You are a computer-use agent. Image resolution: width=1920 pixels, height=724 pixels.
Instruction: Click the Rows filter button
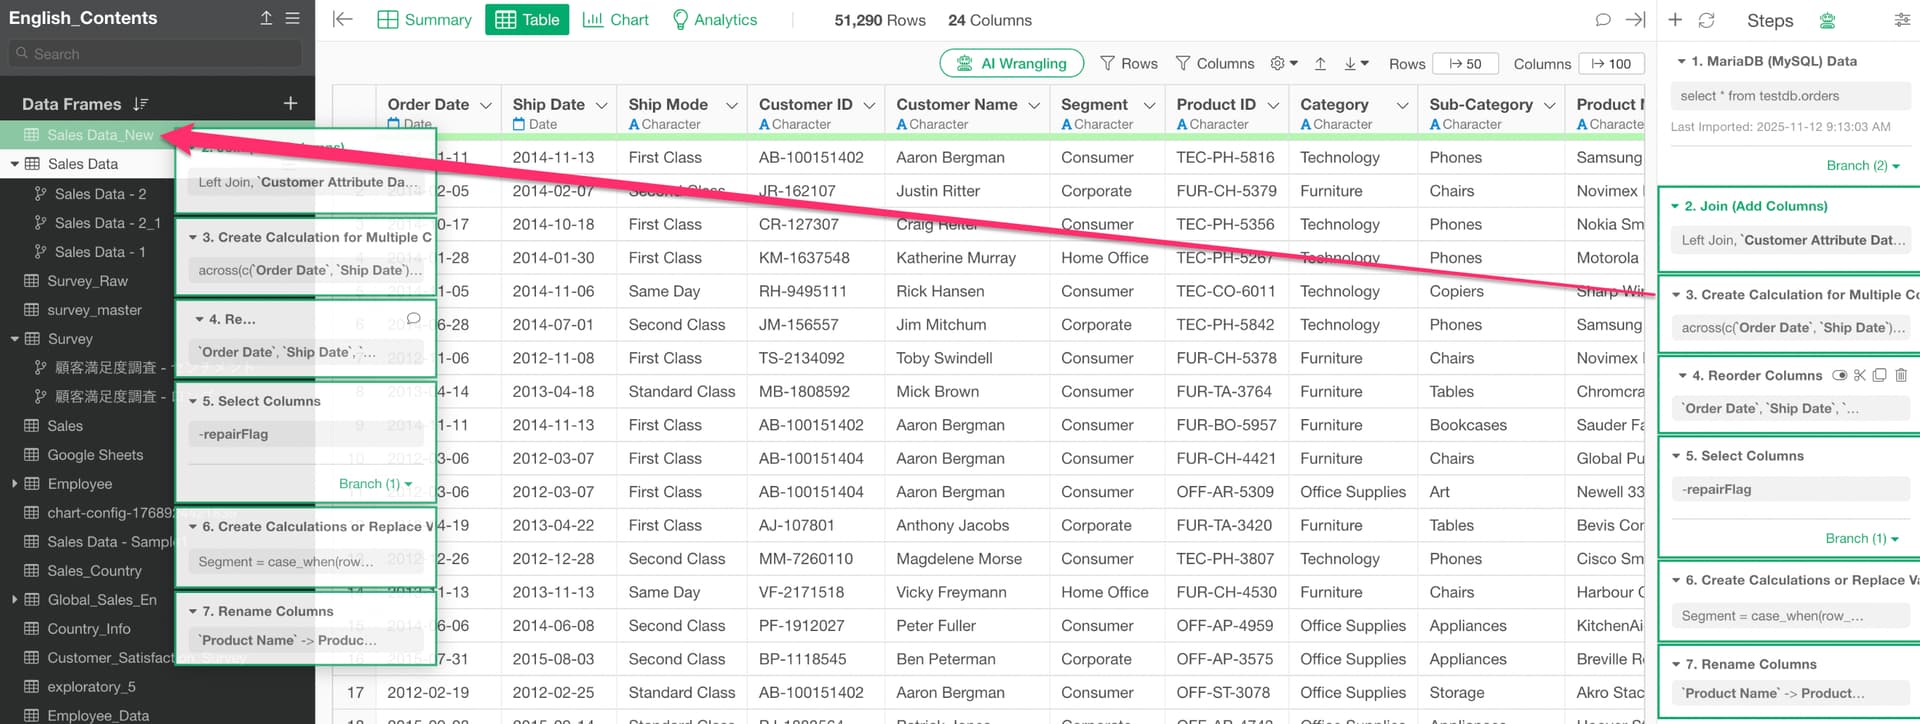pos(1128,63)
